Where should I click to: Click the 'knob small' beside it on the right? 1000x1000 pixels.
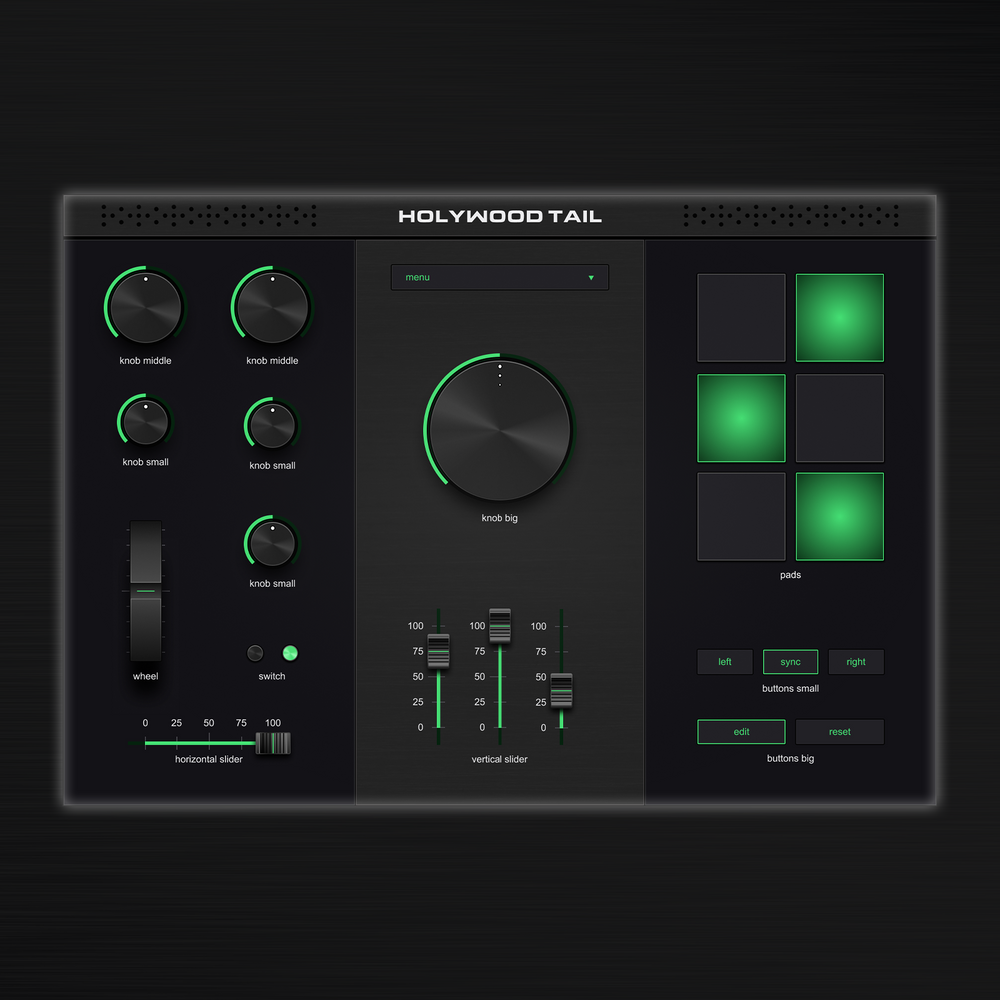[x=271, y=425]
